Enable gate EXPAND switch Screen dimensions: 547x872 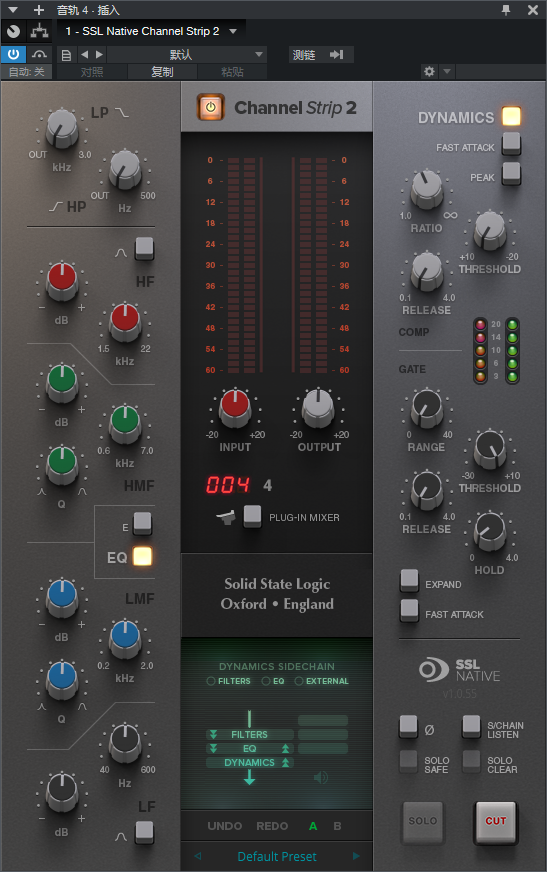pos(410,581)
